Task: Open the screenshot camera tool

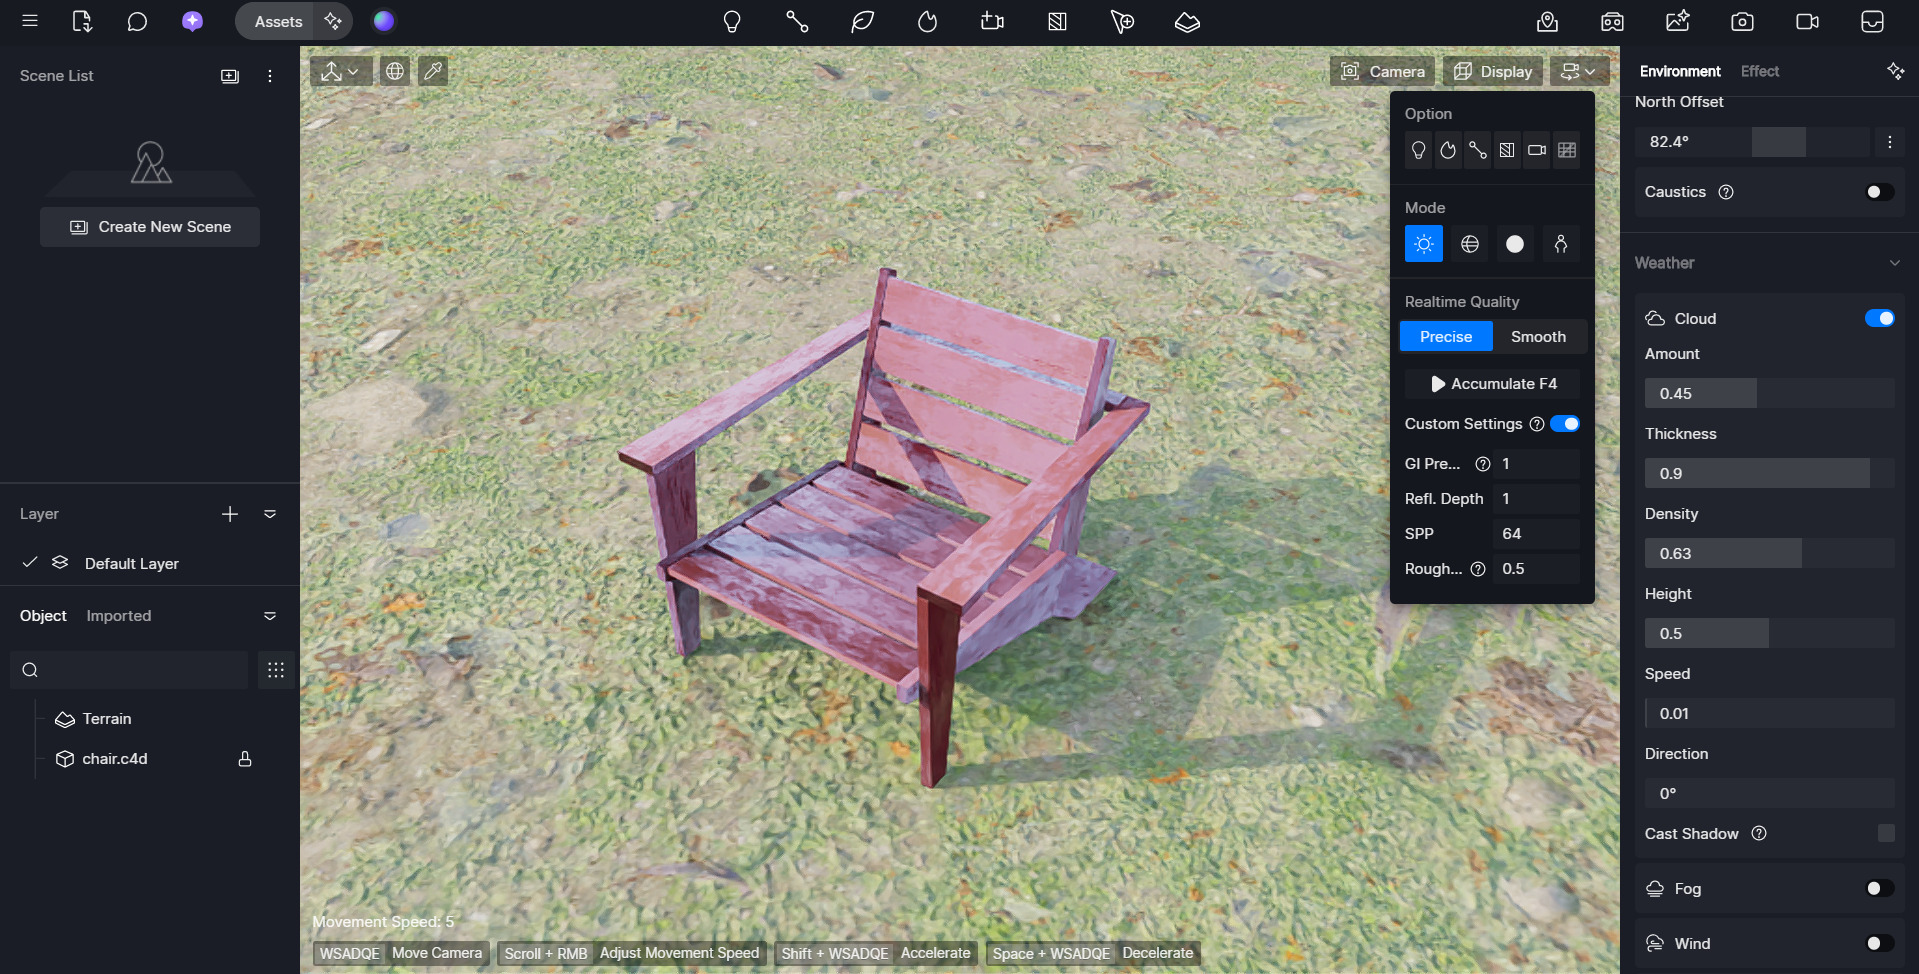Action: click(x=1742, y=21)
